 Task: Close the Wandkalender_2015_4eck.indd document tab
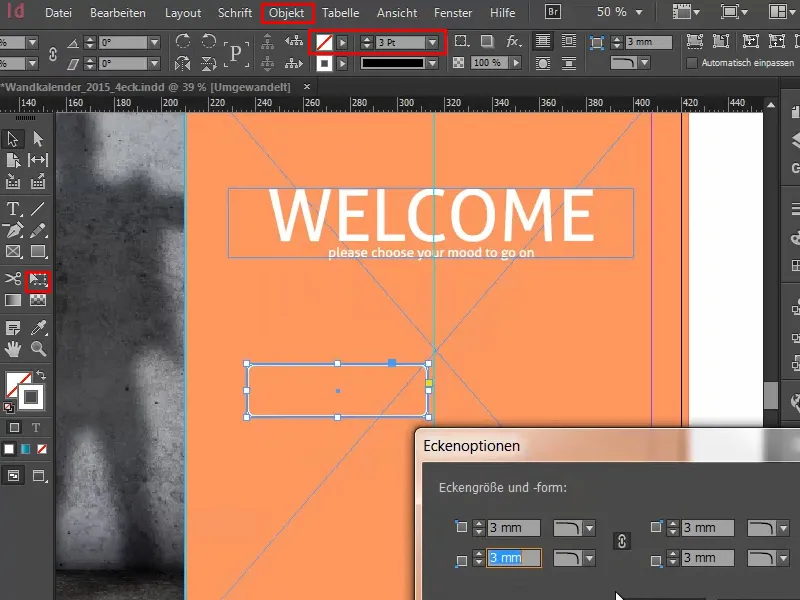coord(307,87)
